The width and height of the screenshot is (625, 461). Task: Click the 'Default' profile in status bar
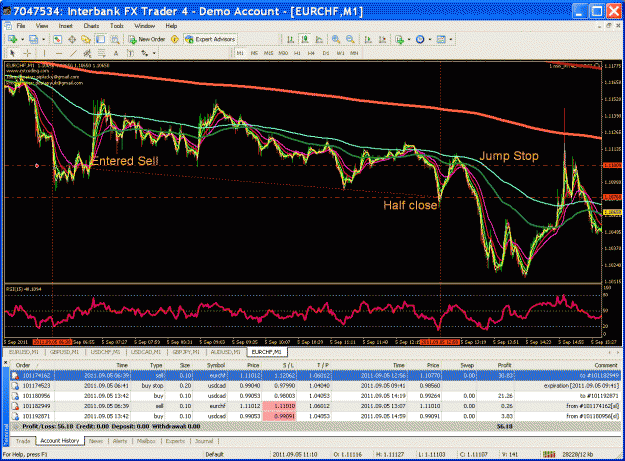[x=214, y=454]
